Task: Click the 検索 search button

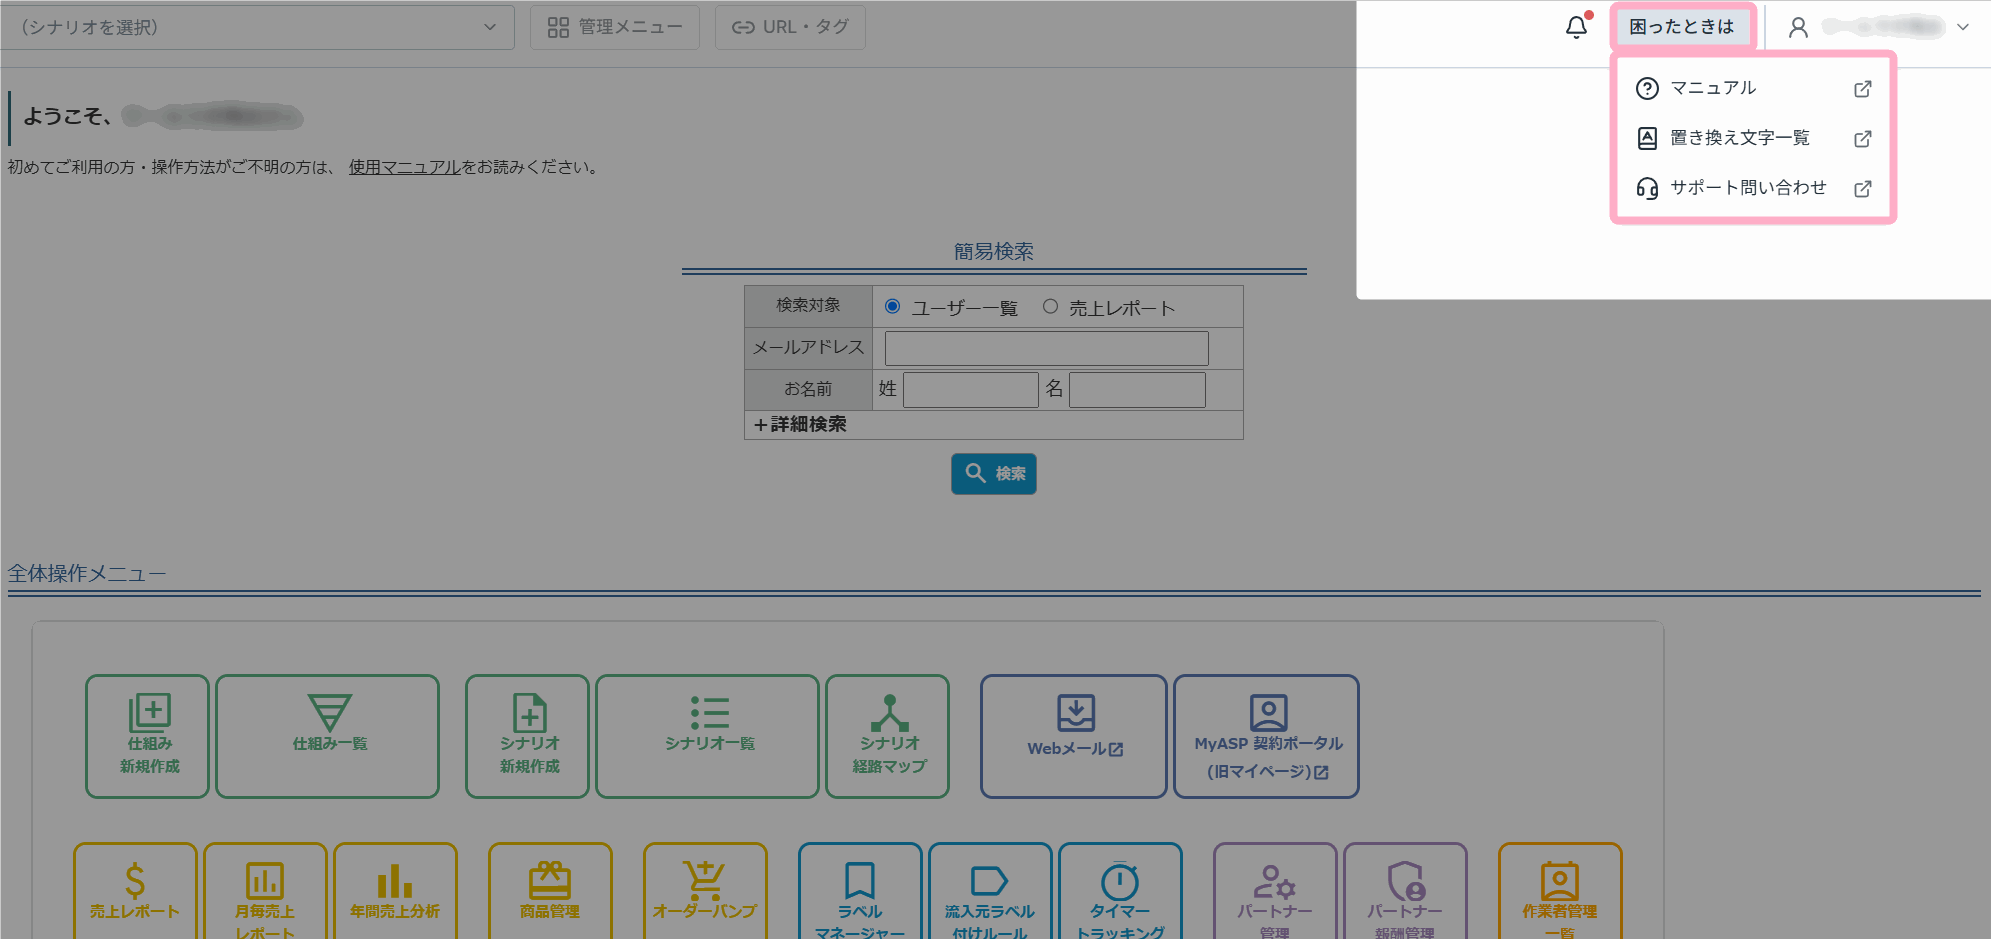Action: [993, 473]
